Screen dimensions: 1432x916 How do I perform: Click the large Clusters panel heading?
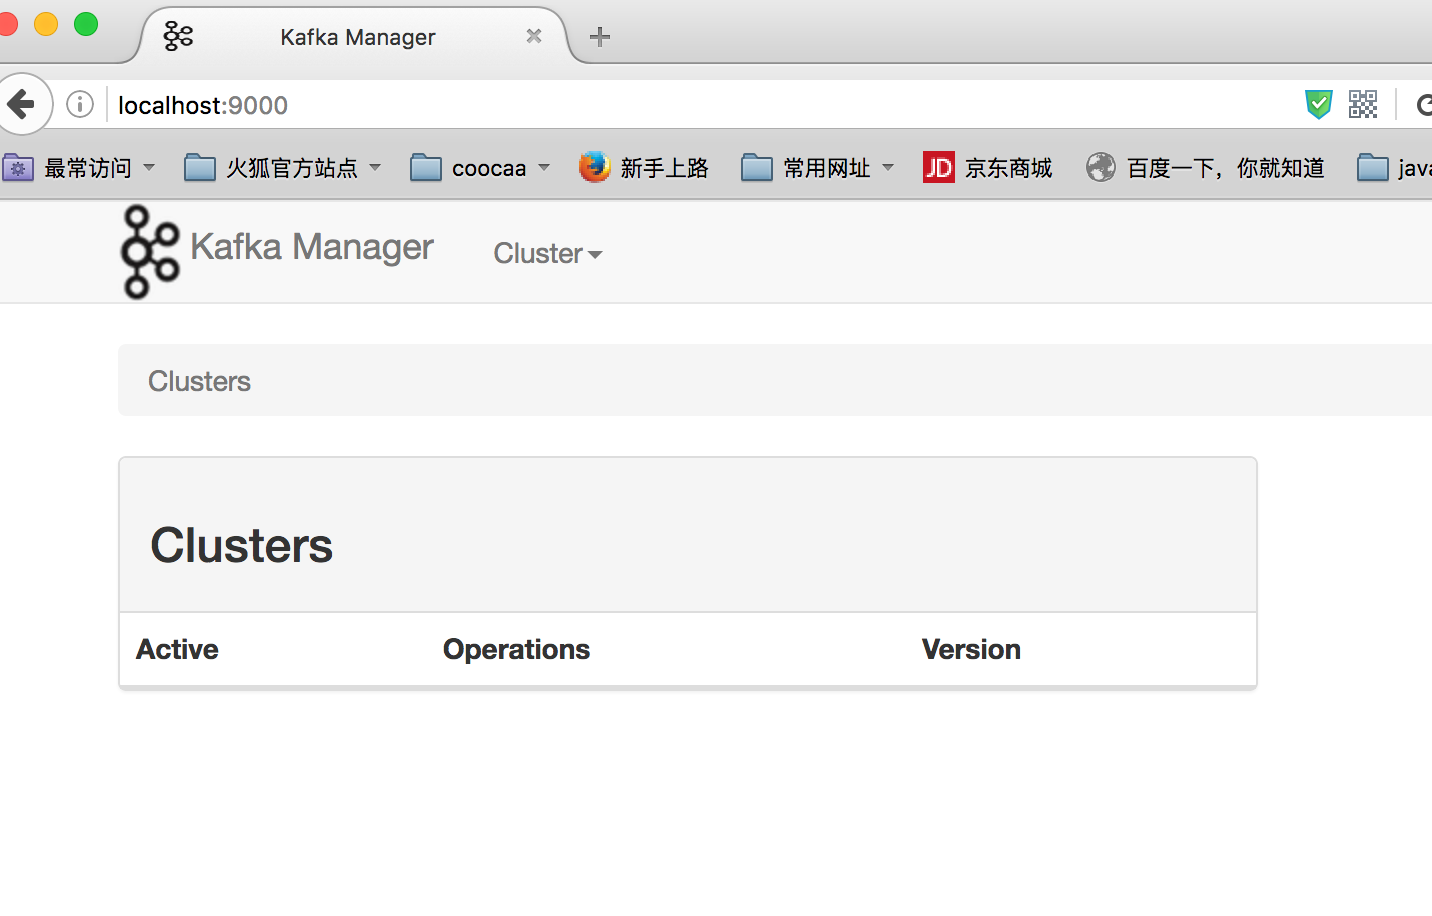(241, 545)
